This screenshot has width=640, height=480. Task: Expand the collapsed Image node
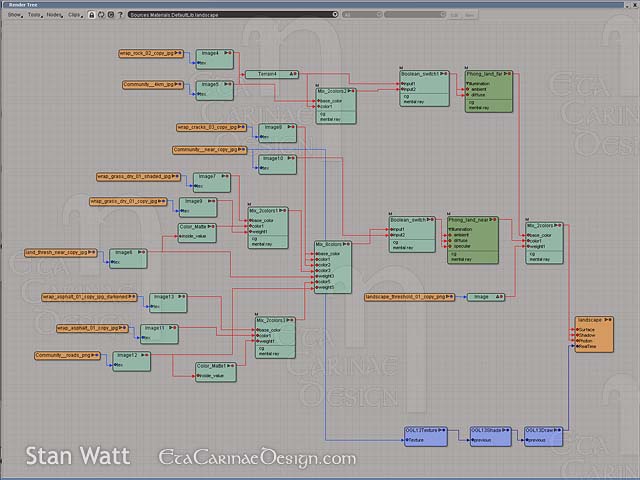(x=497, y=297)
